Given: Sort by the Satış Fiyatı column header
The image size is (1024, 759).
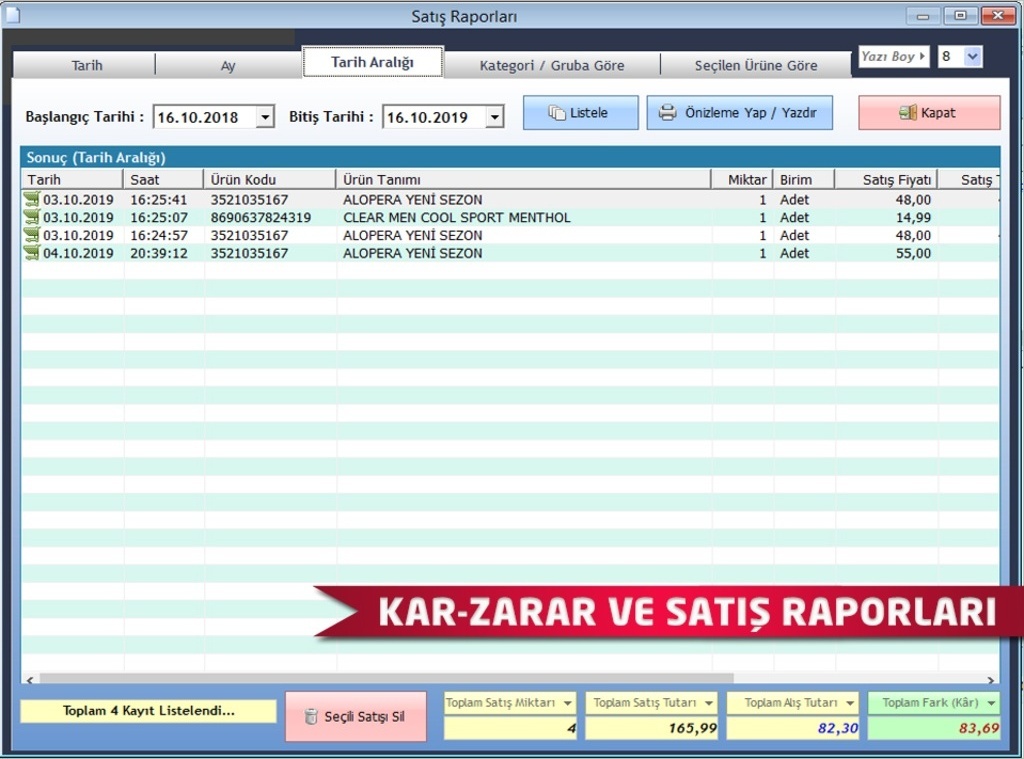Looking at the screenshot, I should (x=886, y=180).
